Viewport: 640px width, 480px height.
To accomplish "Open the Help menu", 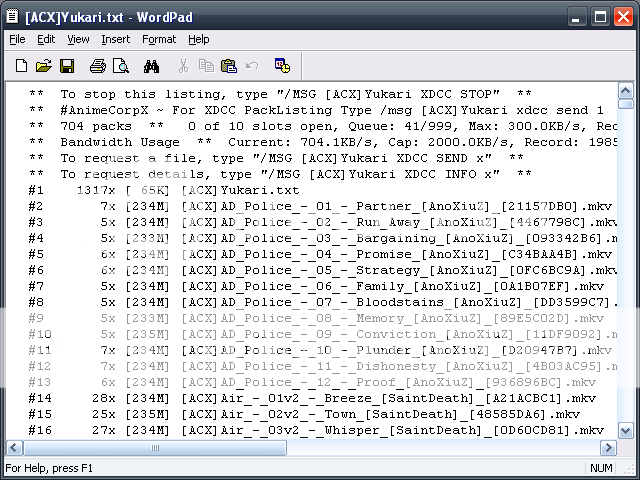I will (x=199, y=40).
